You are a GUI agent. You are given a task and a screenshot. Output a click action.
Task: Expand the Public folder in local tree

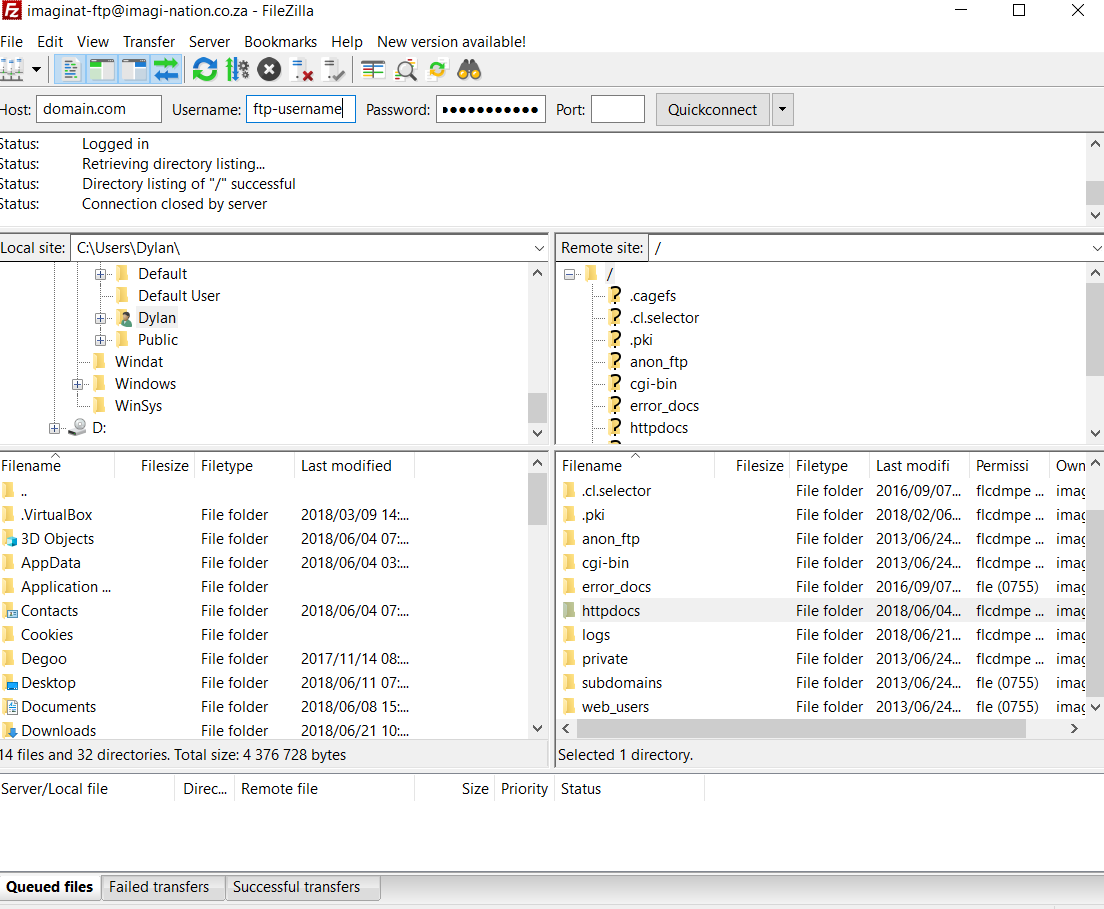(x=101, y=340)
